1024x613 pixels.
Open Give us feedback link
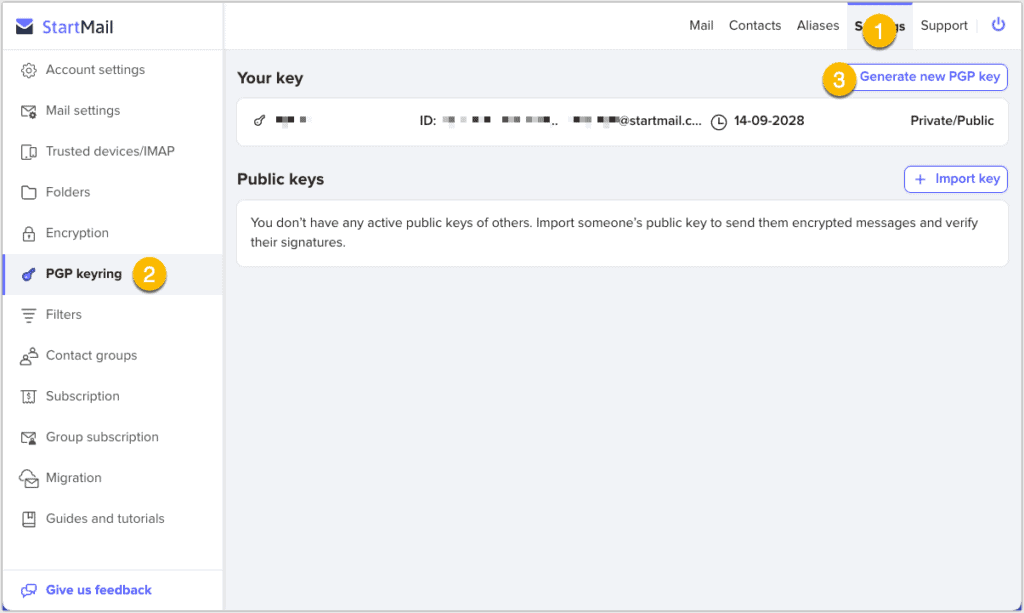(98, 590)
